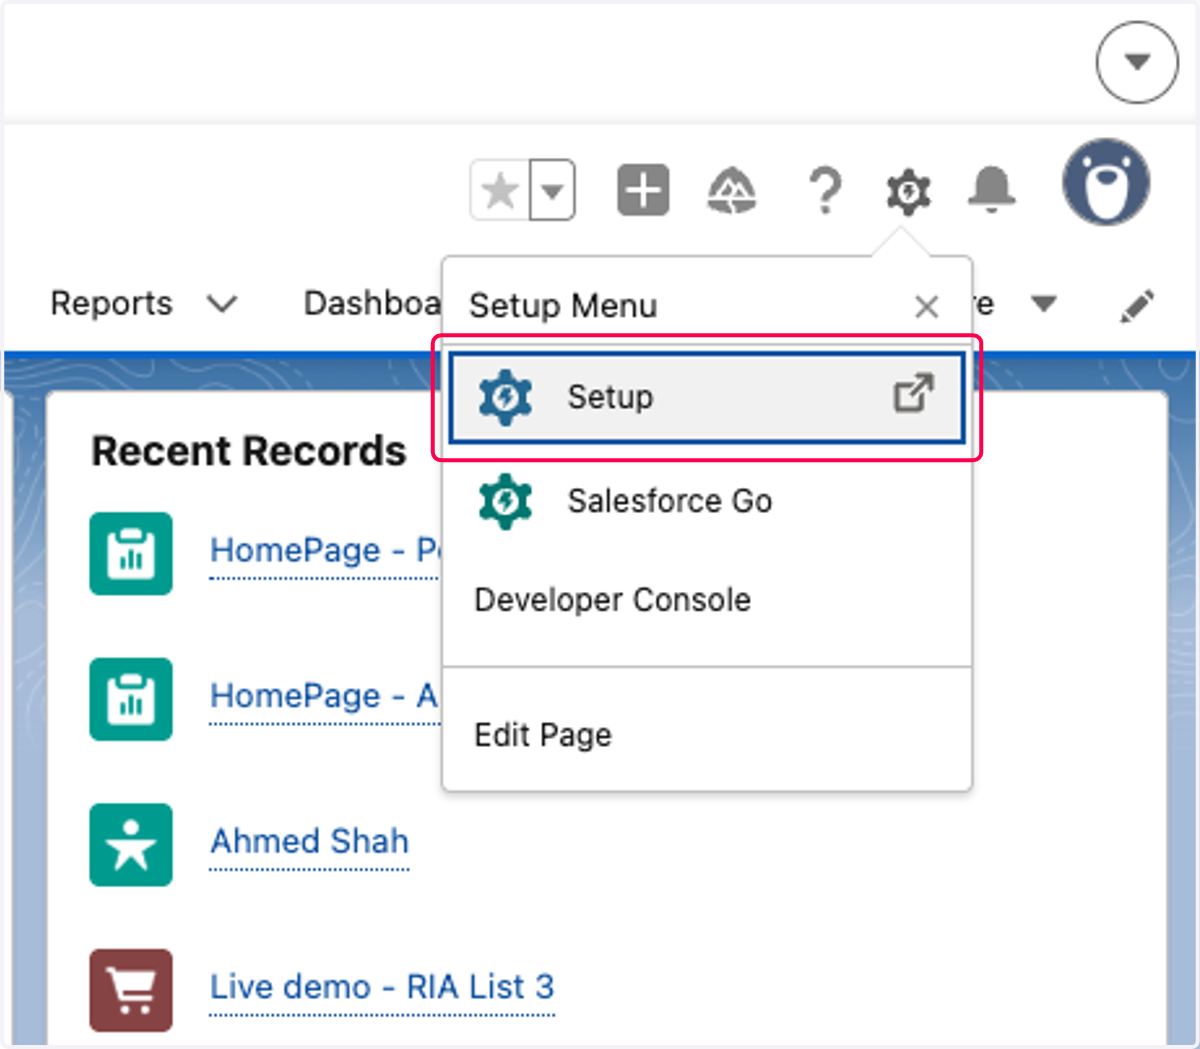Open the Trailhead guidance center icon
This screenshot has height=1049, width=1200.
click(732, 190)
